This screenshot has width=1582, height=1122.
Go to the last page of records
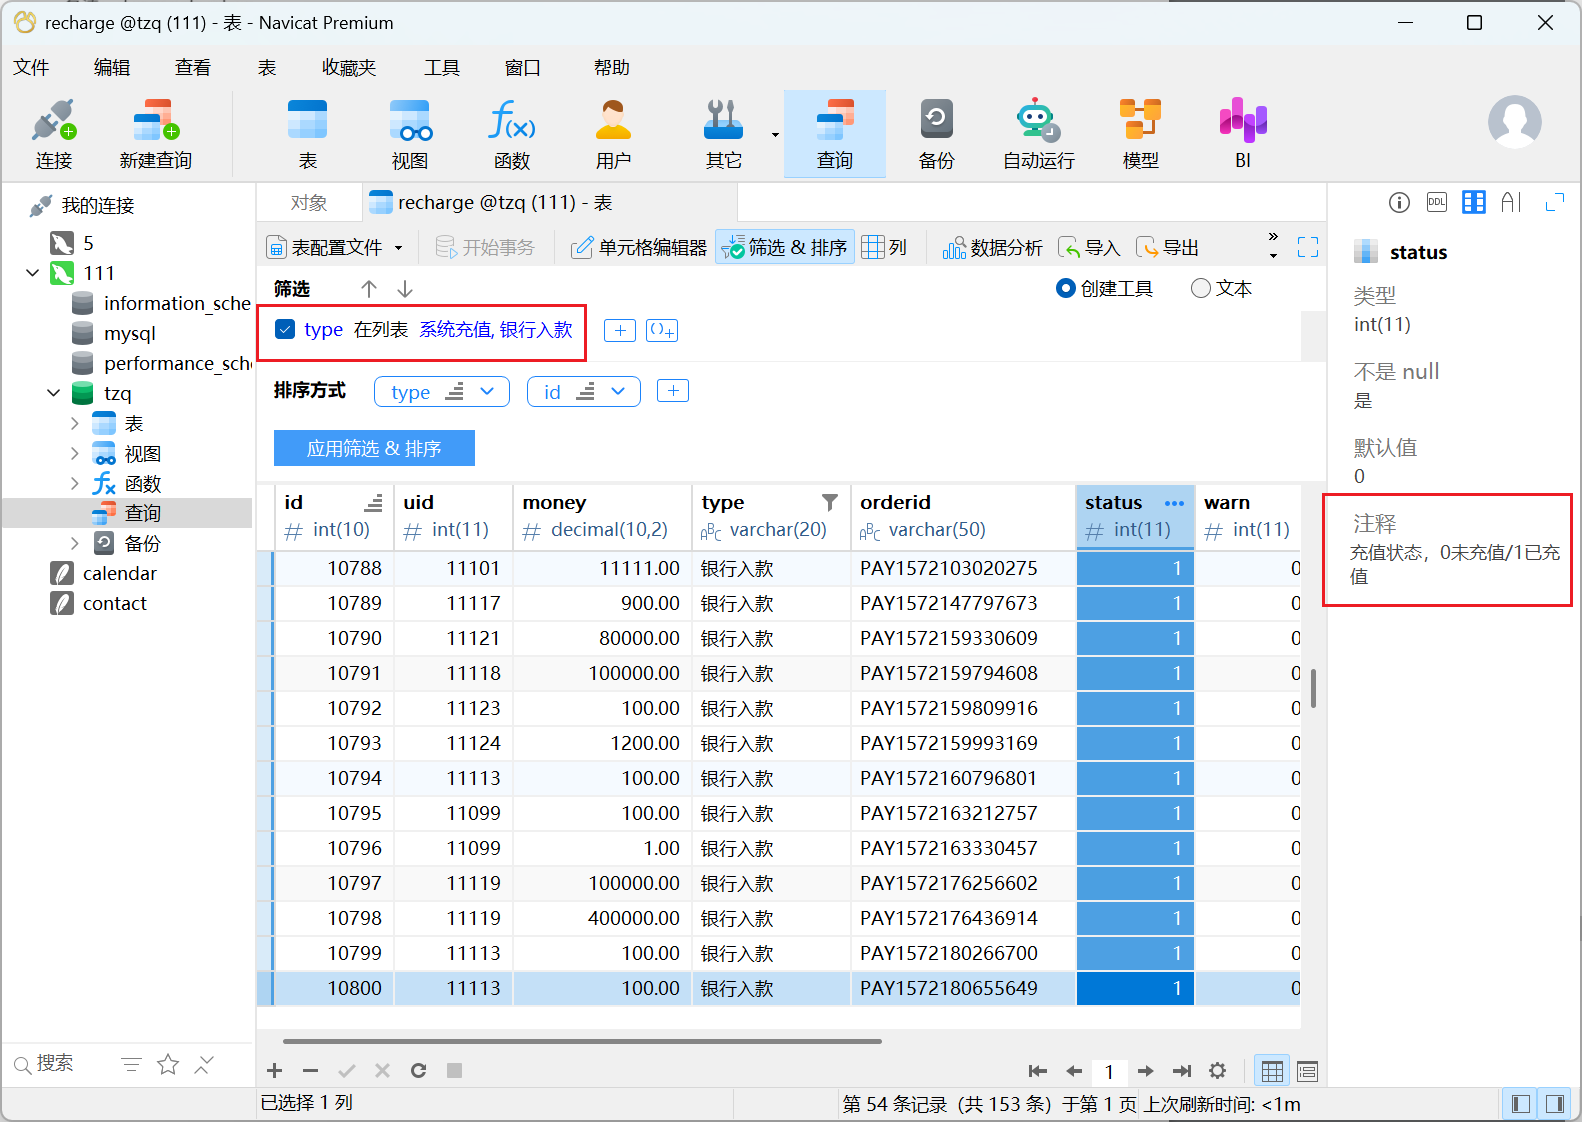coord(1181,1071)
